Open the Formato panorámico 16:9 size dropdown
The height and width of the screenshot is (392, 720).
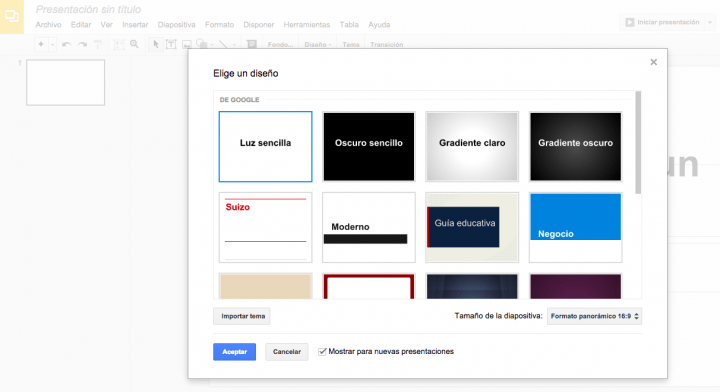[x=595, y=316]
